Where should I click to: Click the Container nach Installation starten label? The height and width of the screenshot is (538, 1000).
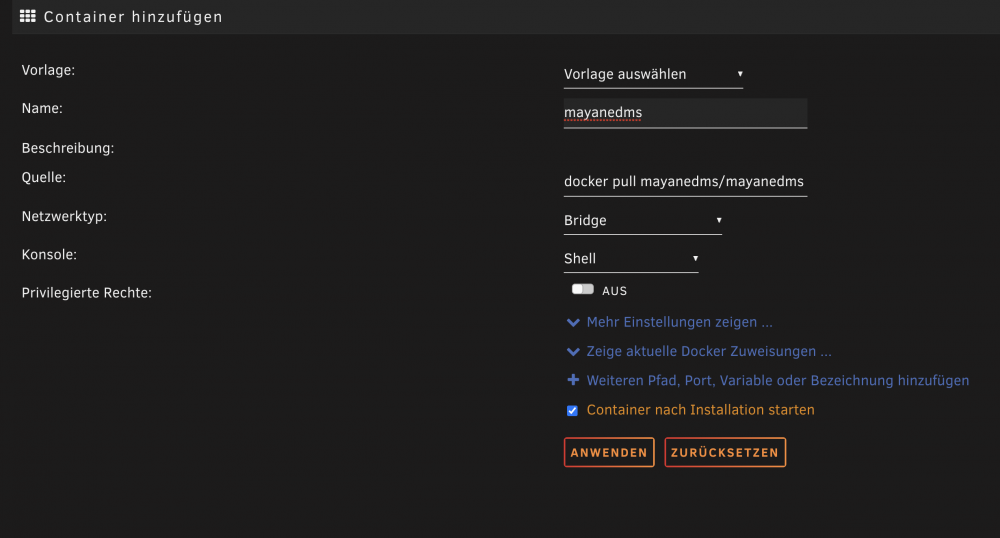tap(700, 410)
